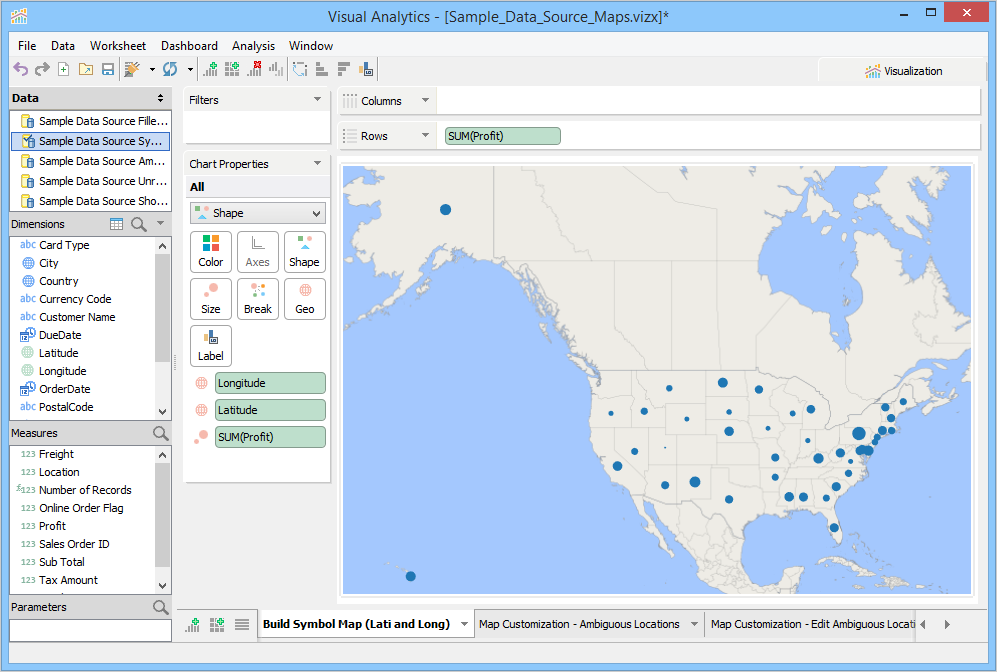Click the refresh data toolbar icon
The image size is (997, 672).
(170, 69)
